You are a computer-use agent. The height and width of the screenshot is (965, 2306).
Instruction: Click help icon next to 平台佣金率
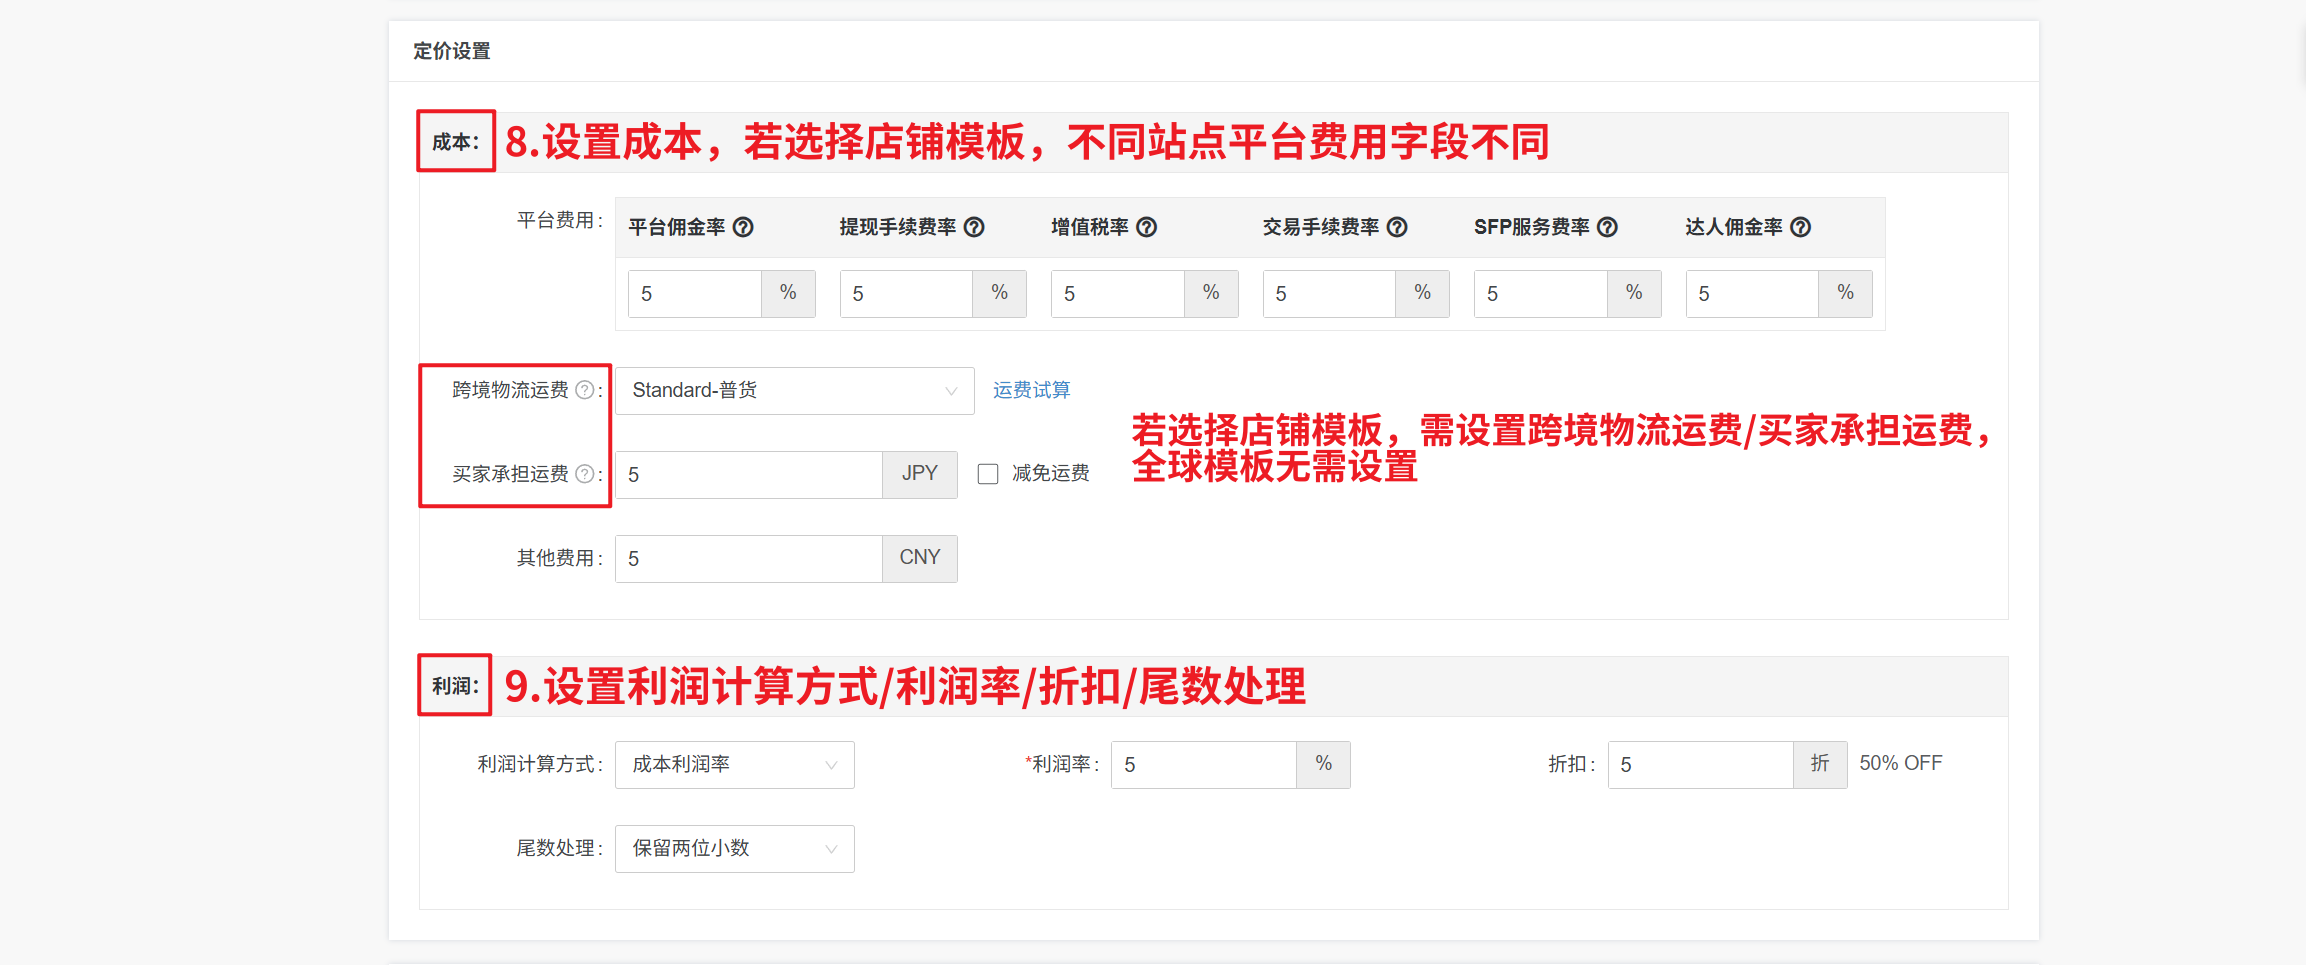coord(743,227)
